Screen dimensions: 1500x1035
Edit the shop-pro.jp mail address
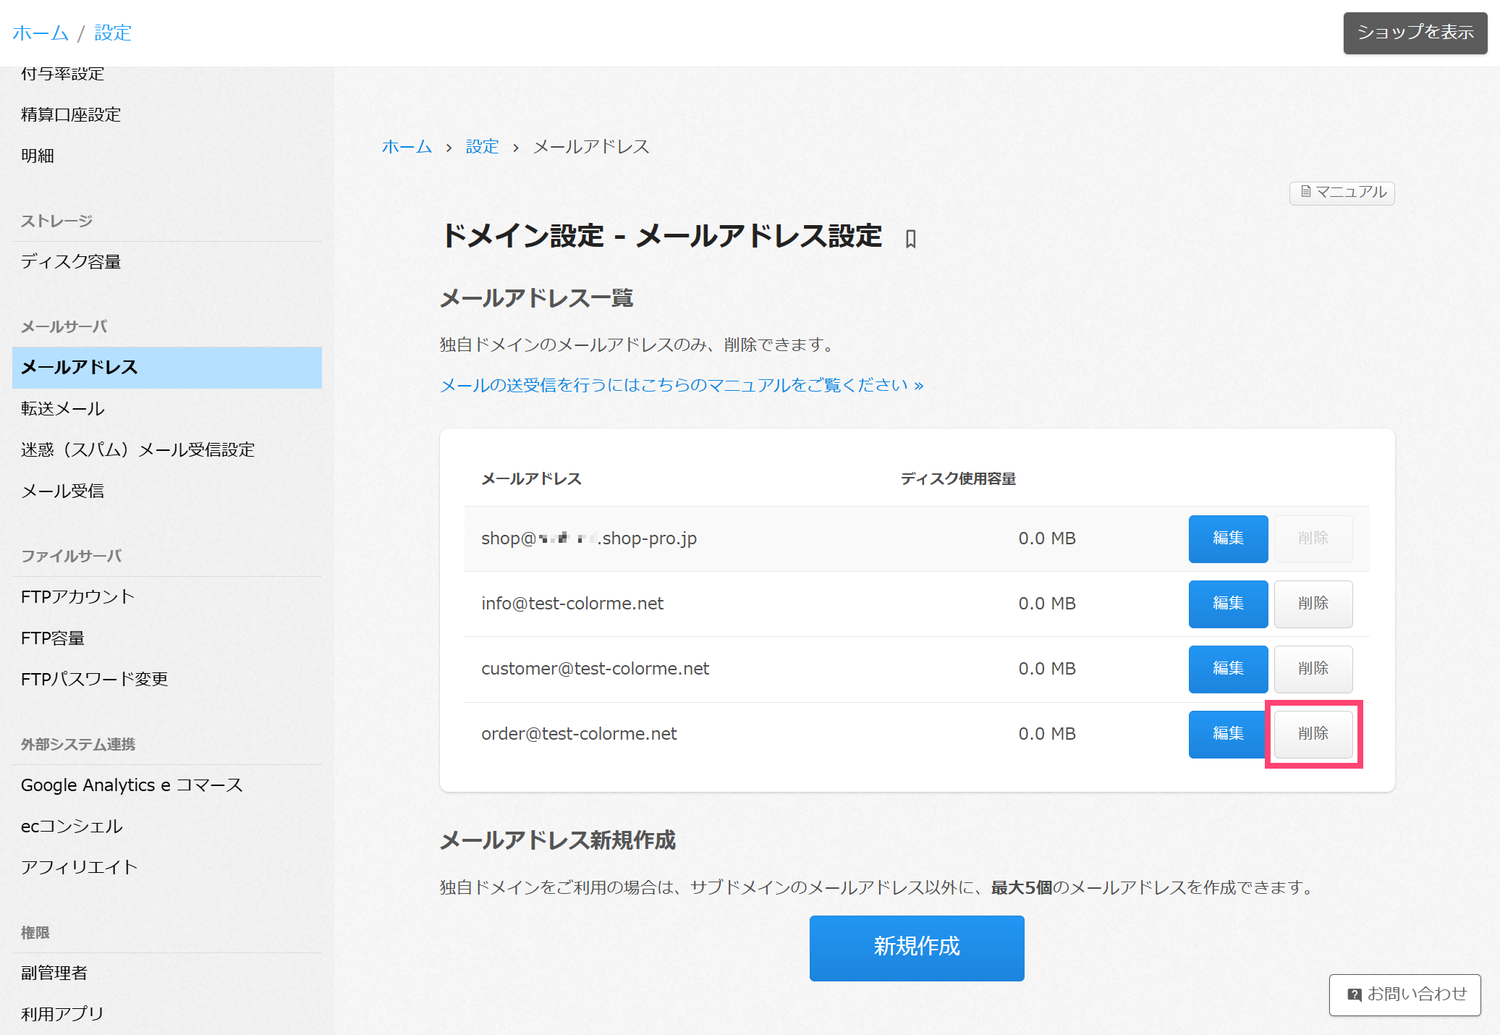(1227, 539)
